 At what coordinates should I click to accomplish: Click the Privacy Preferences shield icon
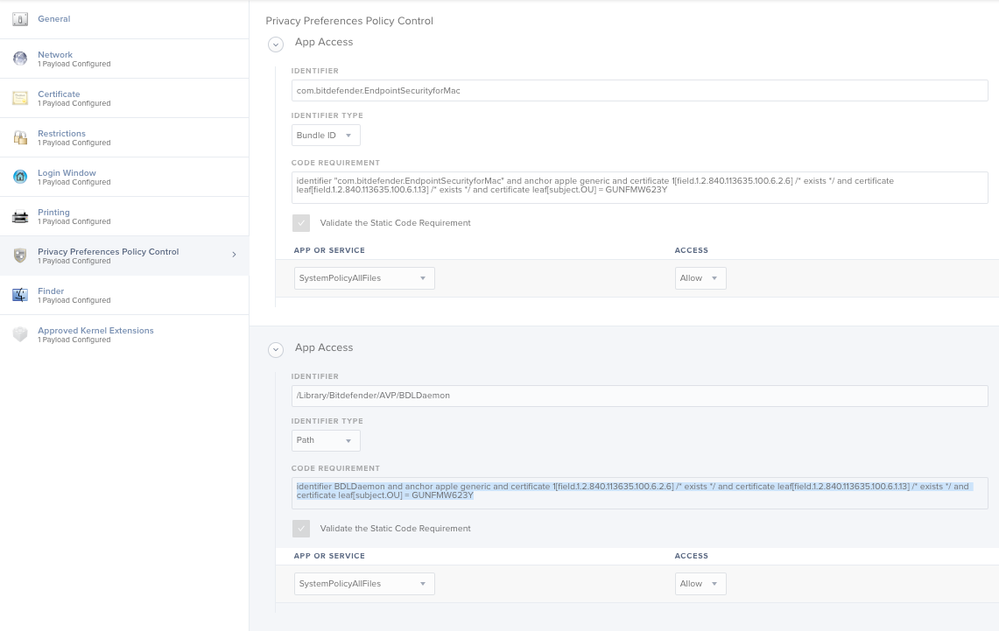(20, 256)
